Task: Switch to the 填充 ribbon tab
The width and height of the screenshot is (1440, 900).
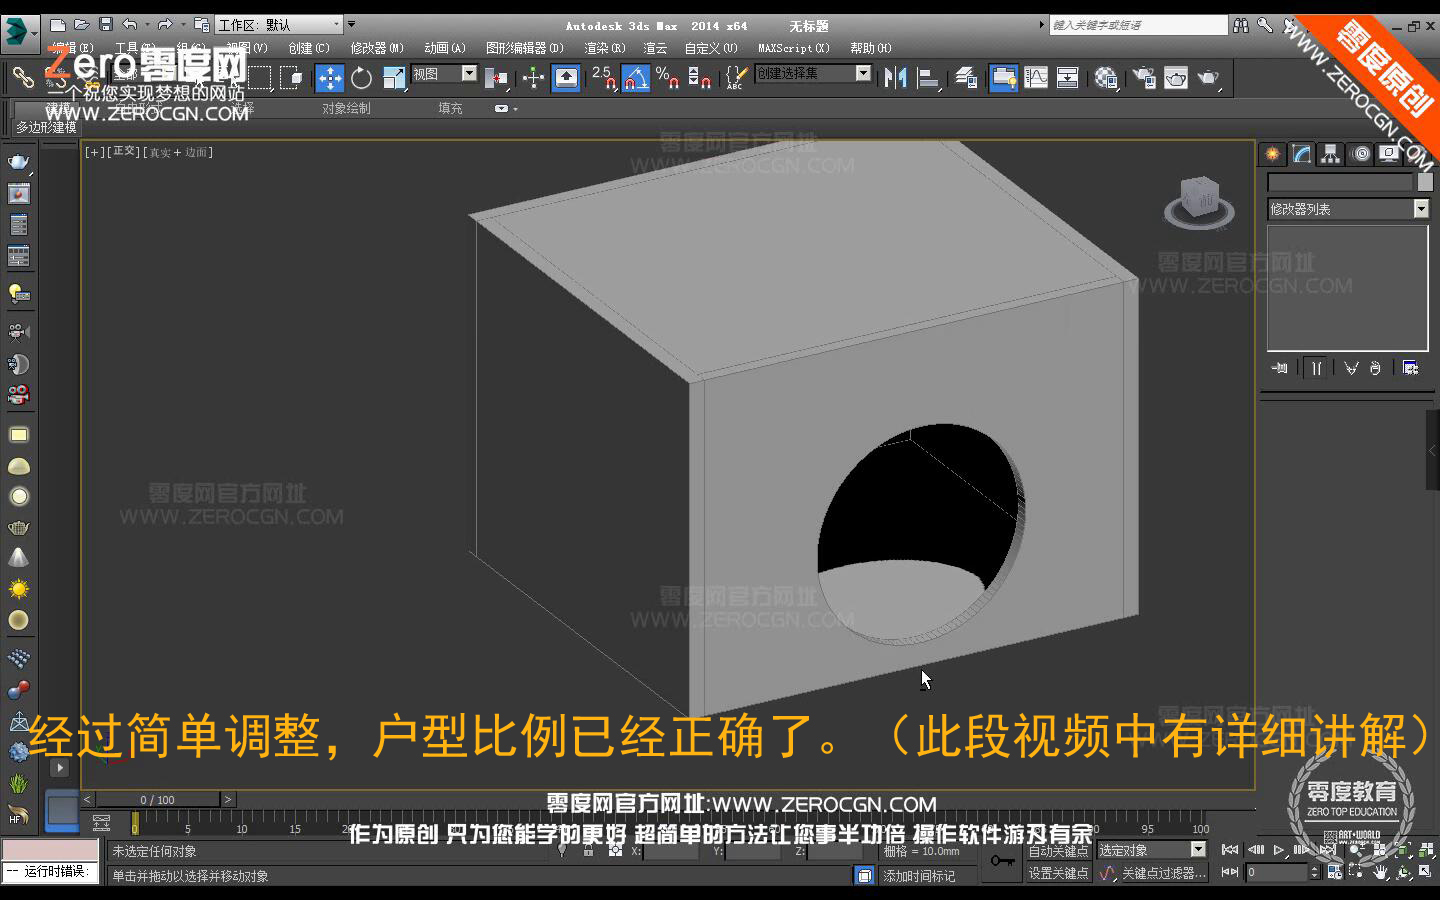Action: (x=450, y=108)
